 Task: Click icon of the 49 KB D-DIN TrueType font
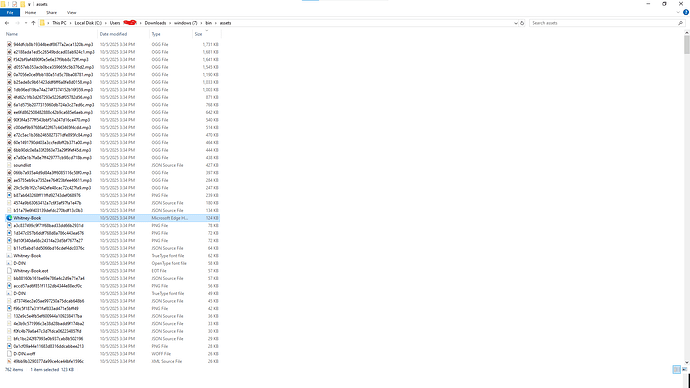[x=9, y=293]
